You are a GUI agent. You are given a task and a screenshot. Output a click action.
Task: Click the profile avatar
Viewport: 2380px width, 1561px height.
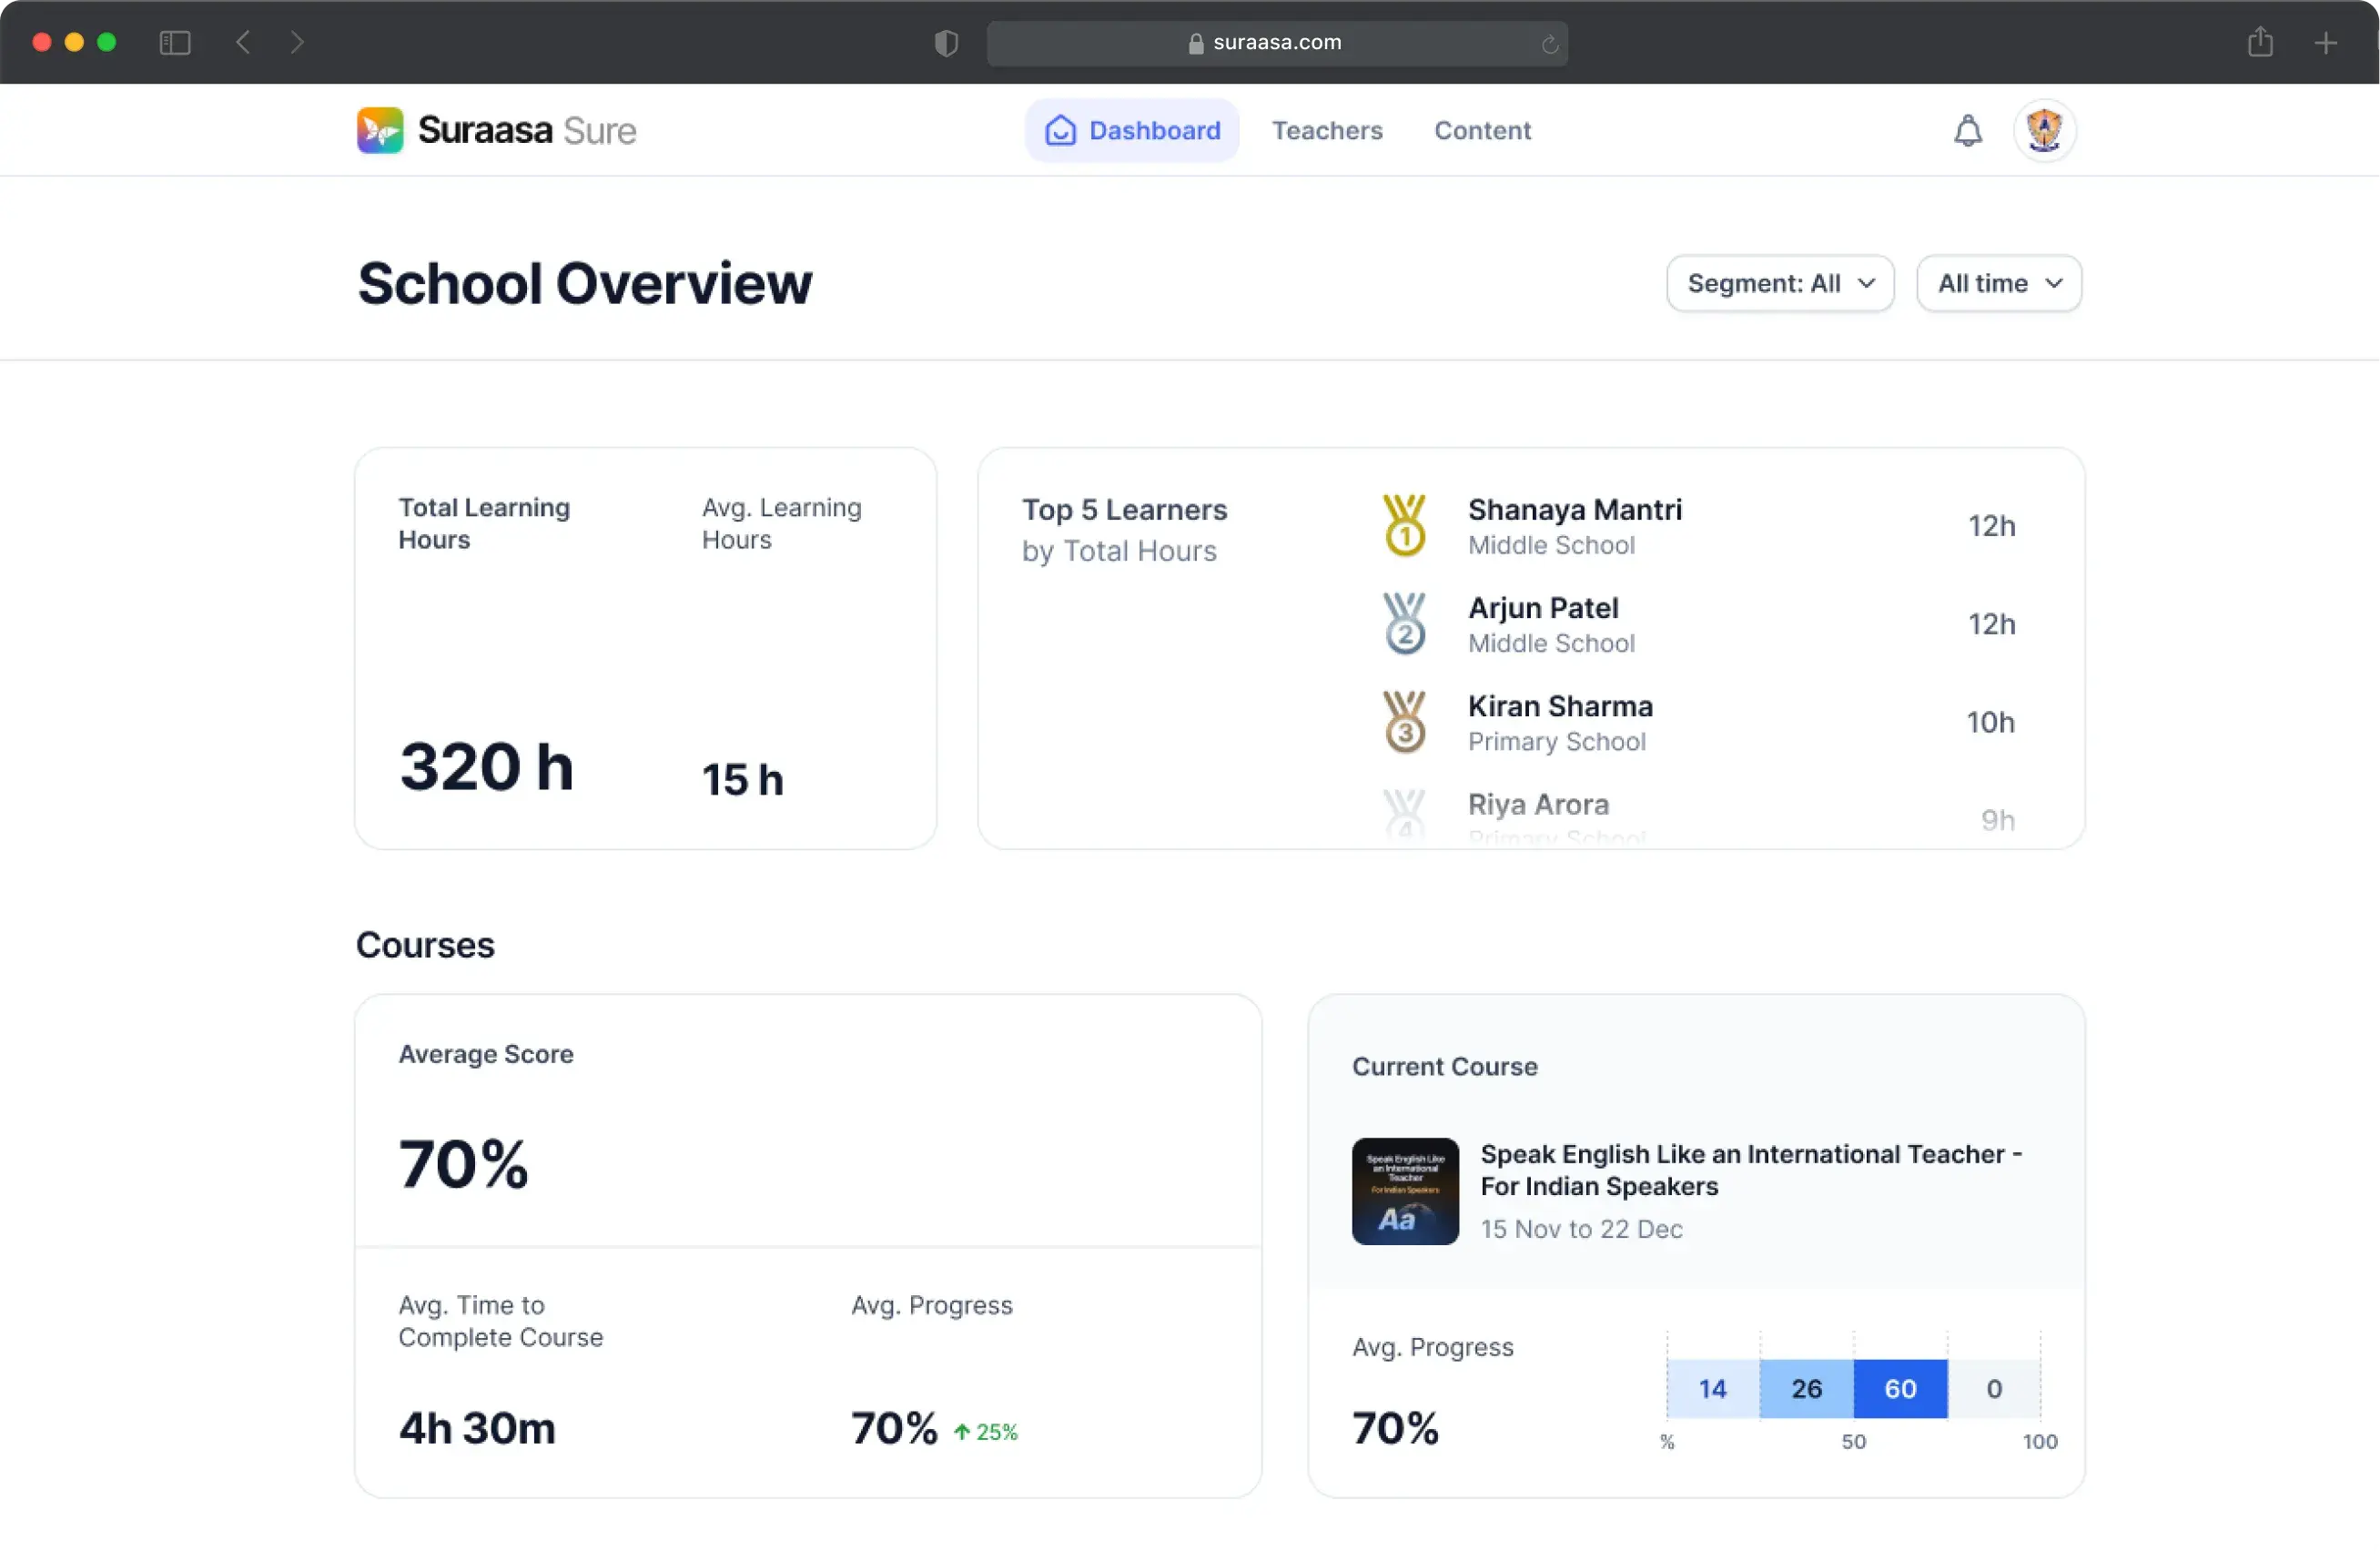click(2043, 130)
